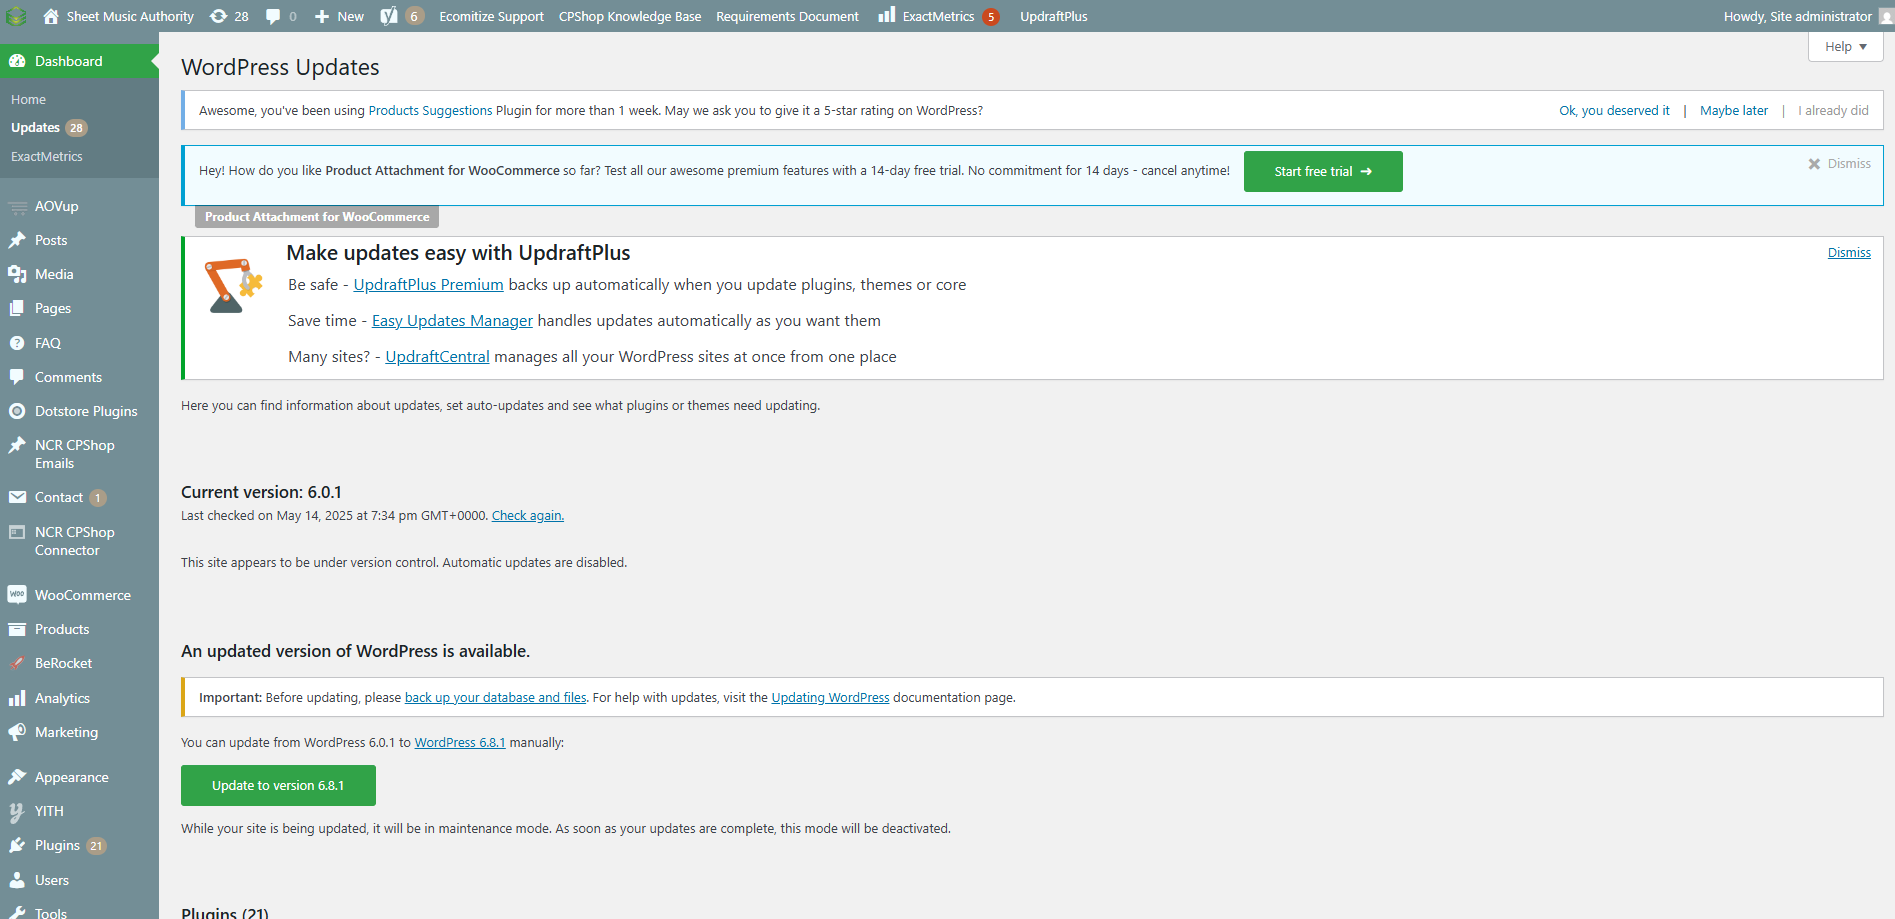1895x919 pixels.
Task: Open Updates submenu item in sidebar
Action: click(x=48, y=128)
